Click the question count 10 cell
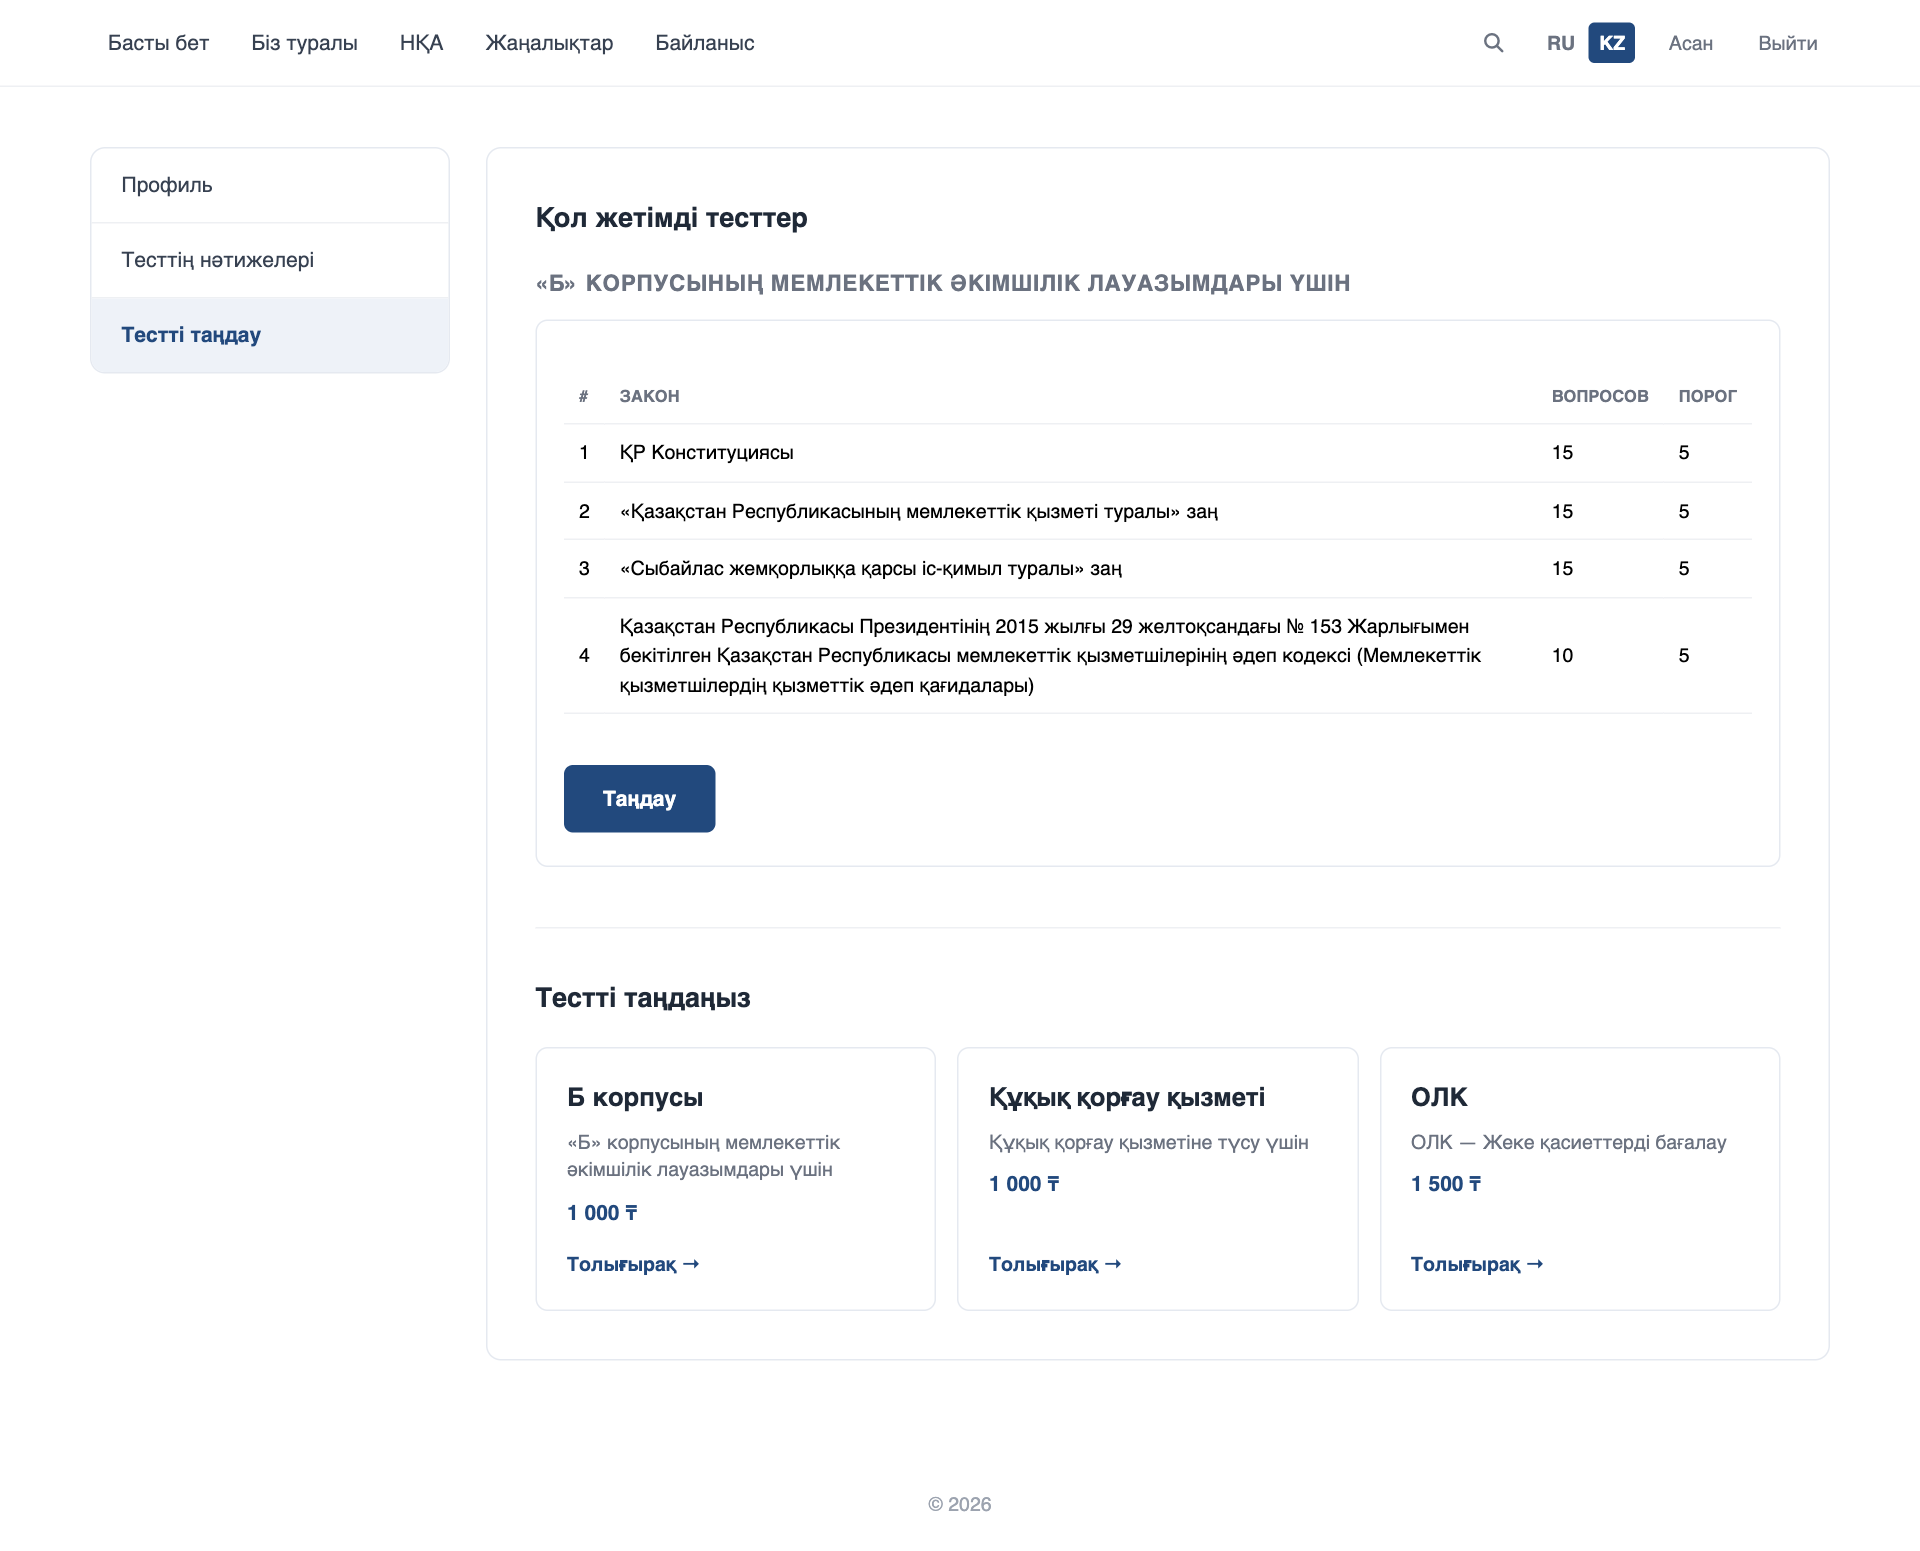 pos(1562,655)
